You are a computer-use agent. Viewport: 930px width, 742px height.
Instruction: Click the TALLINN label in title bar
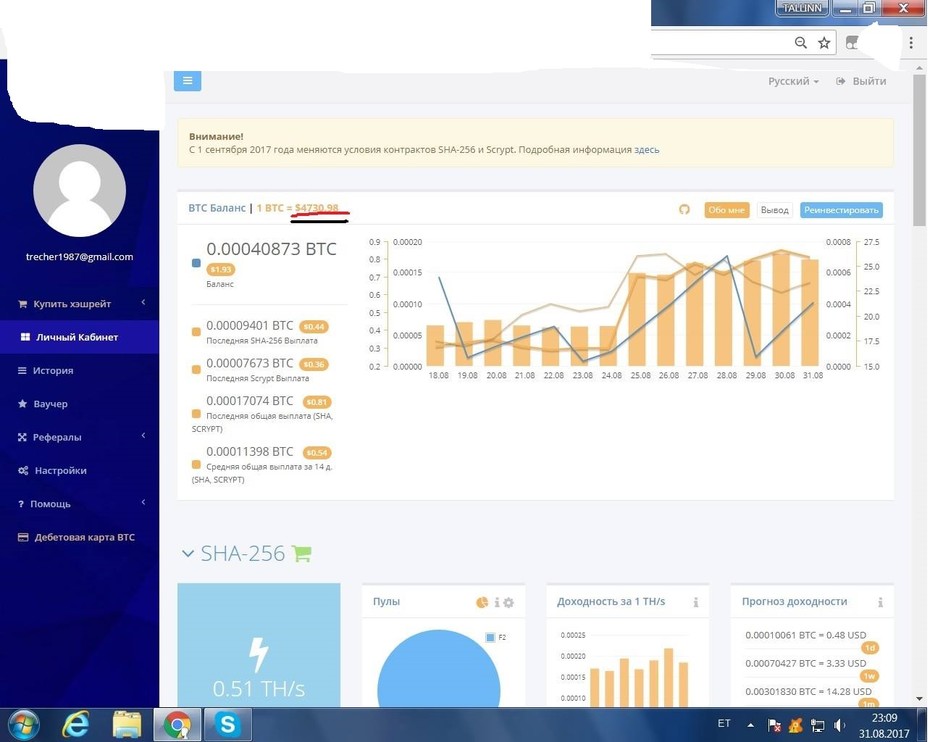802,8
